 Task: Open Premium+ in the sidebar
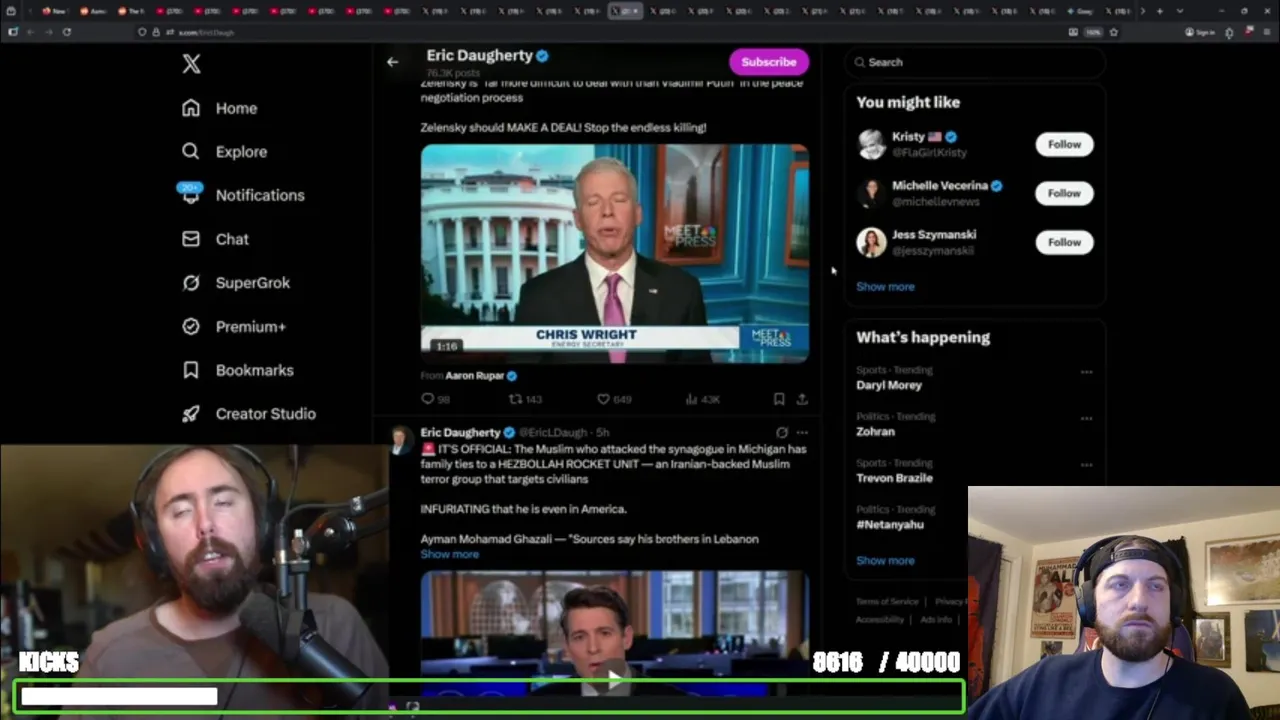(234, 327)
